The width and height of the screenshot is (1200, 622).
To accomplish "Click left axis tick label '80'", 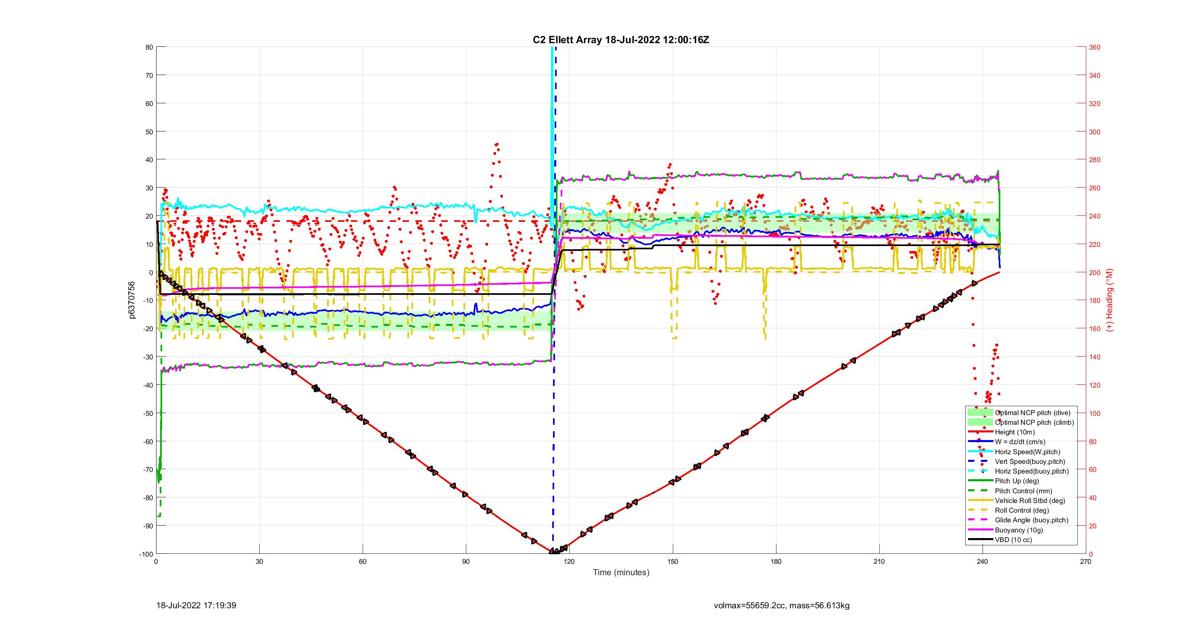I will pos(148,47).
